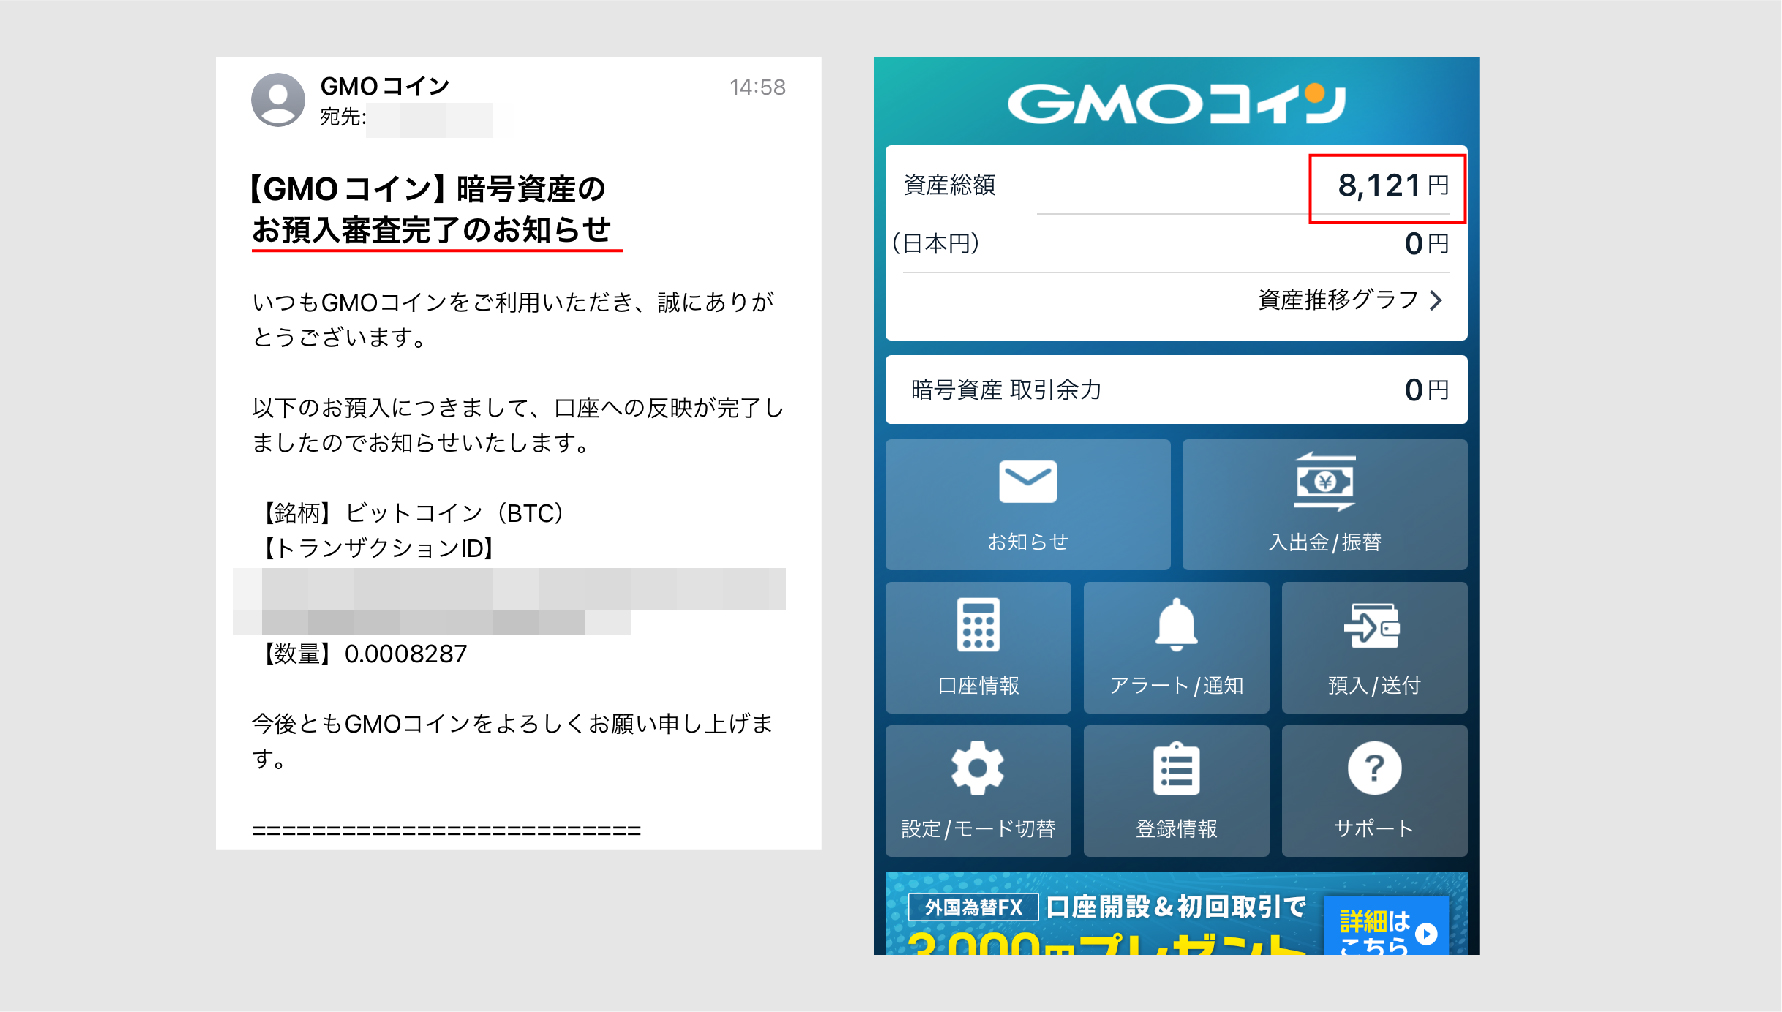Open the 口座情報 calculator icon
Image resolution: width=1782 pixels, height=1012 pixels.
[978, 625]
